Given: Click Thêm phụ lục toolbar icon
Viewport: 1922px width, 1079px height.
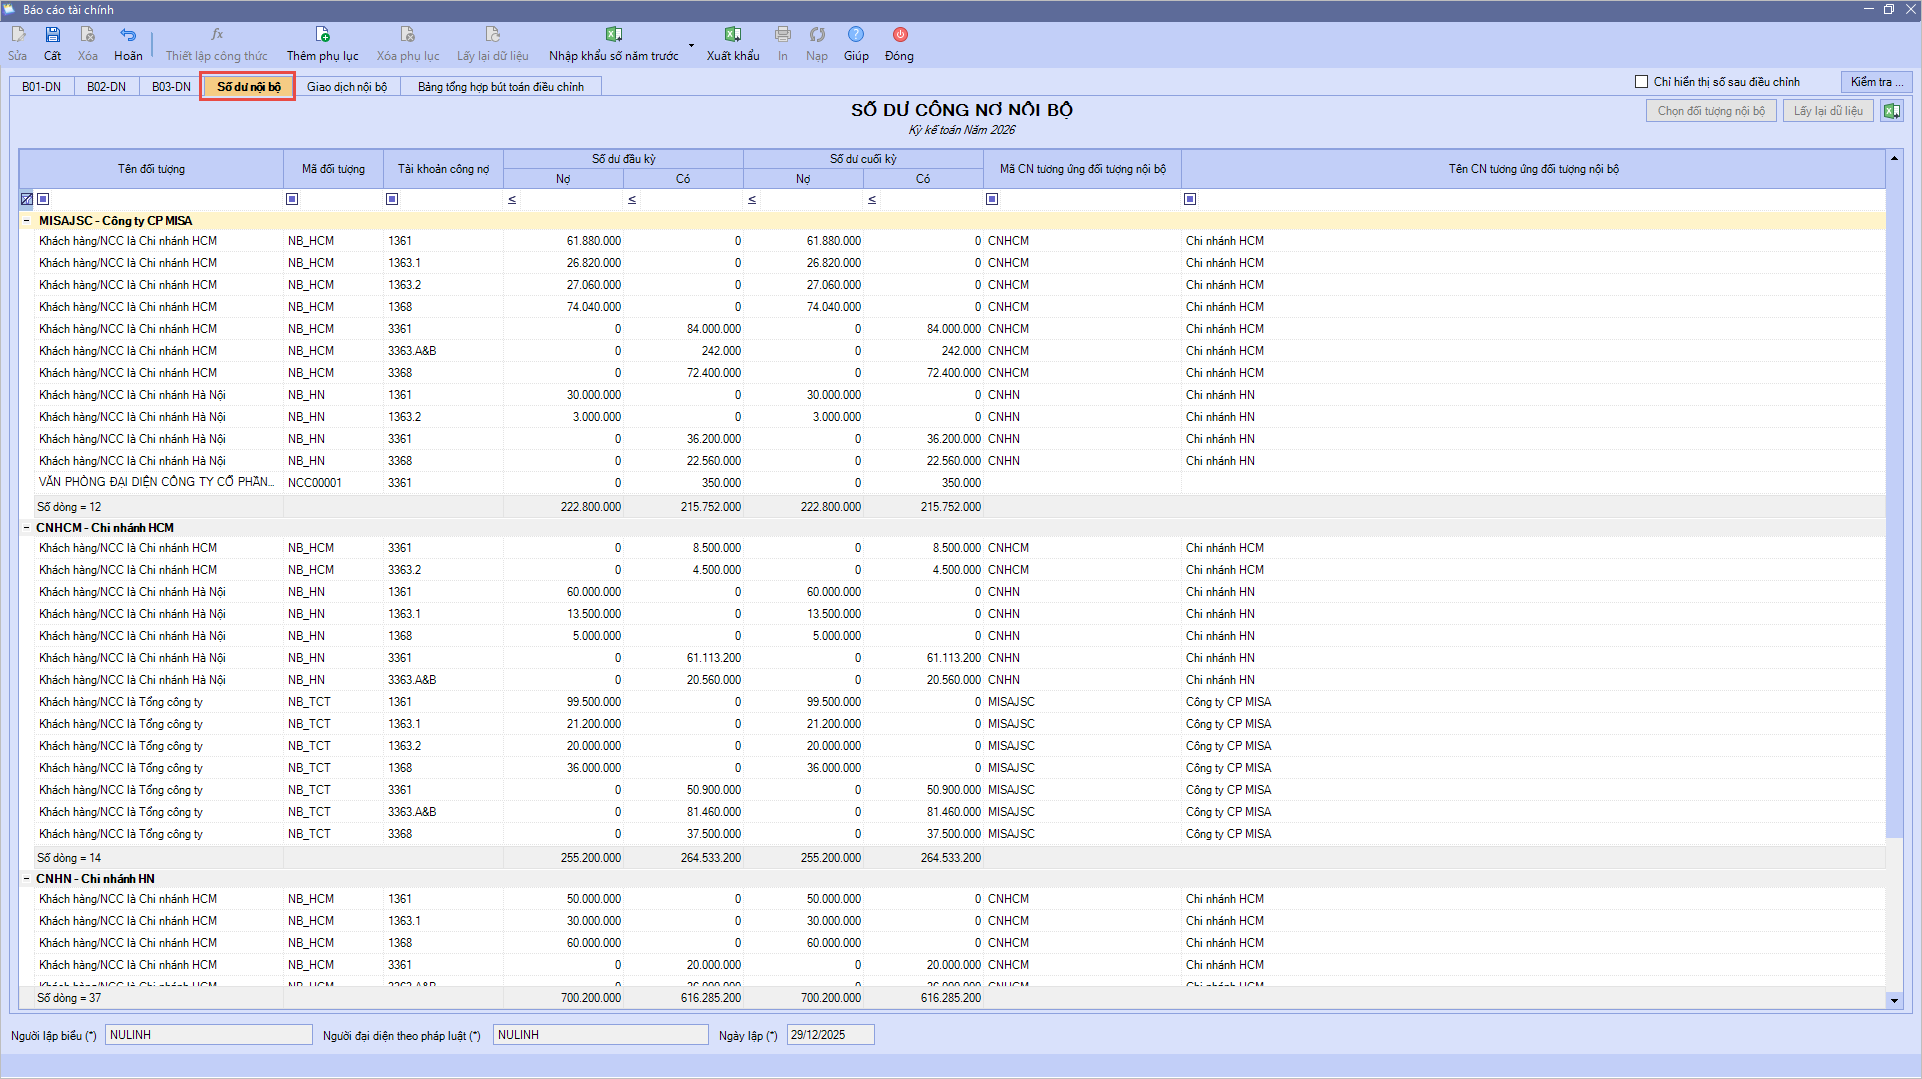Looking at the screenshot, I should click(x=322, y=36).
